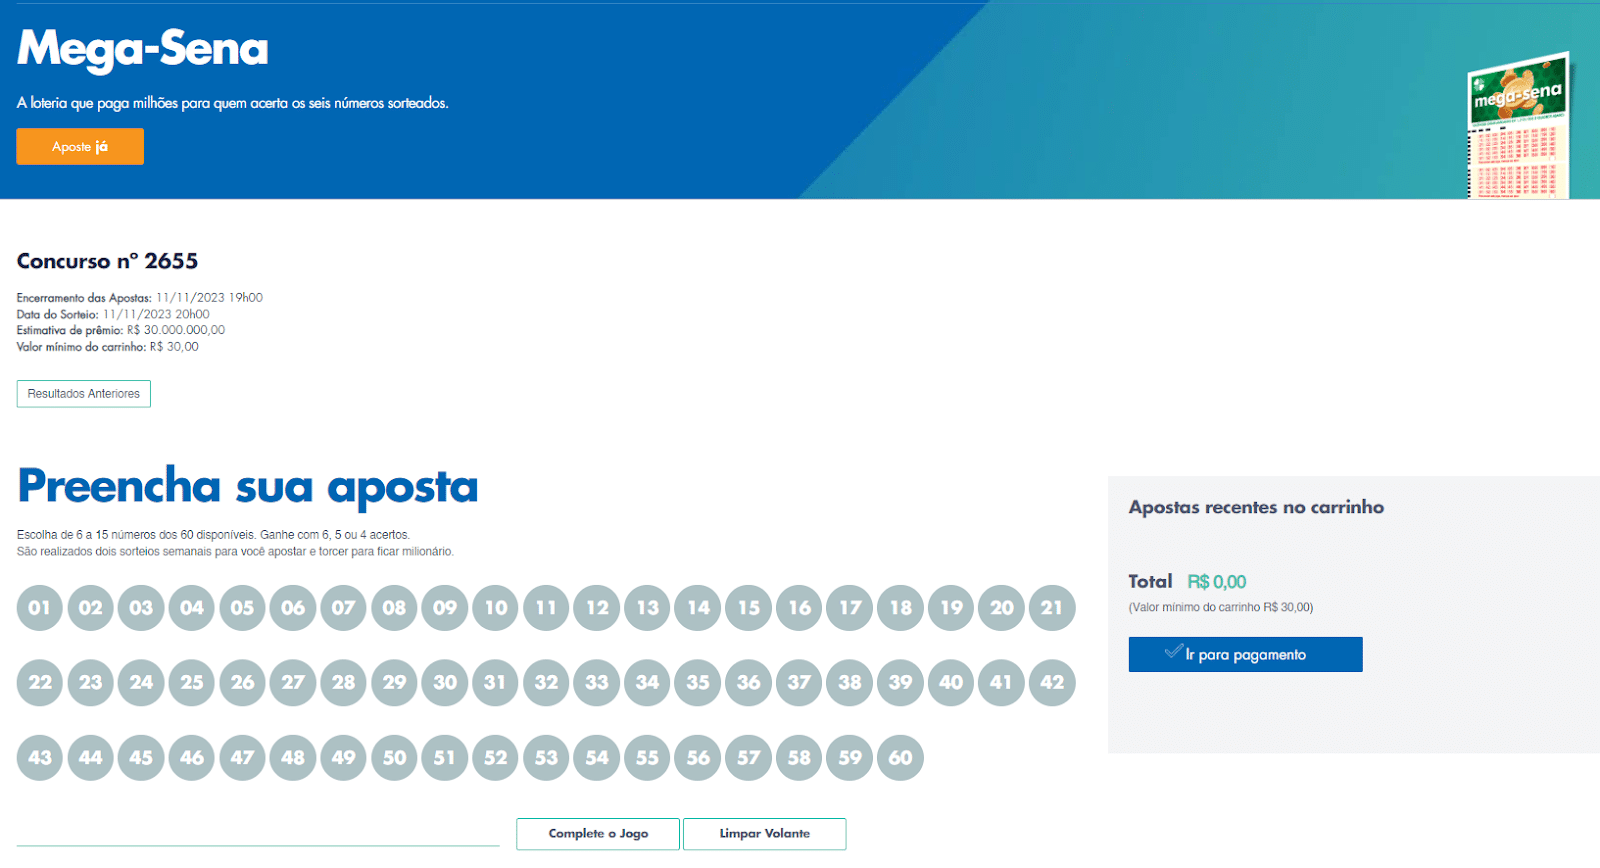
Task: Pick number 37
Action: [x=800, y=683]
